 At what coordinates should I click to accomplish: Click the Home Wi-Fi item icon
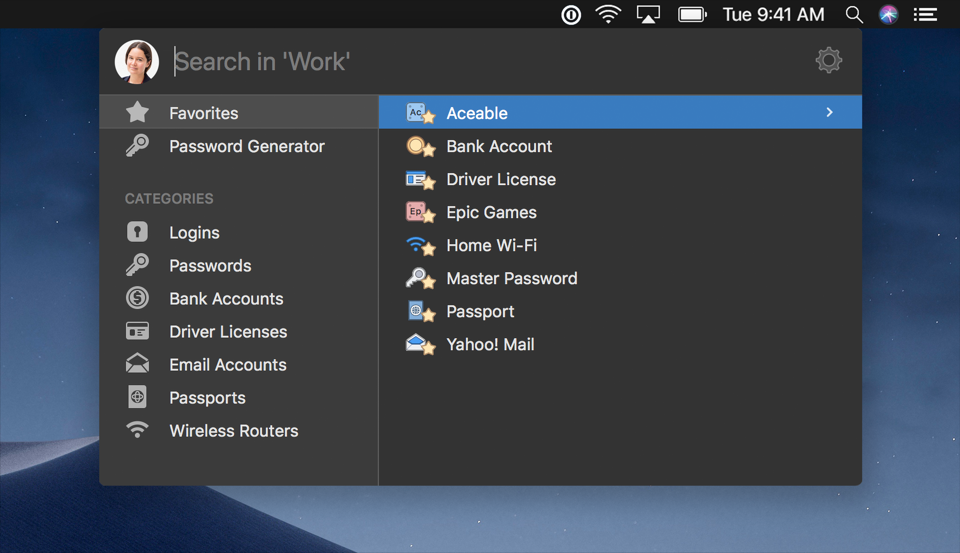(x=420, y=246)
